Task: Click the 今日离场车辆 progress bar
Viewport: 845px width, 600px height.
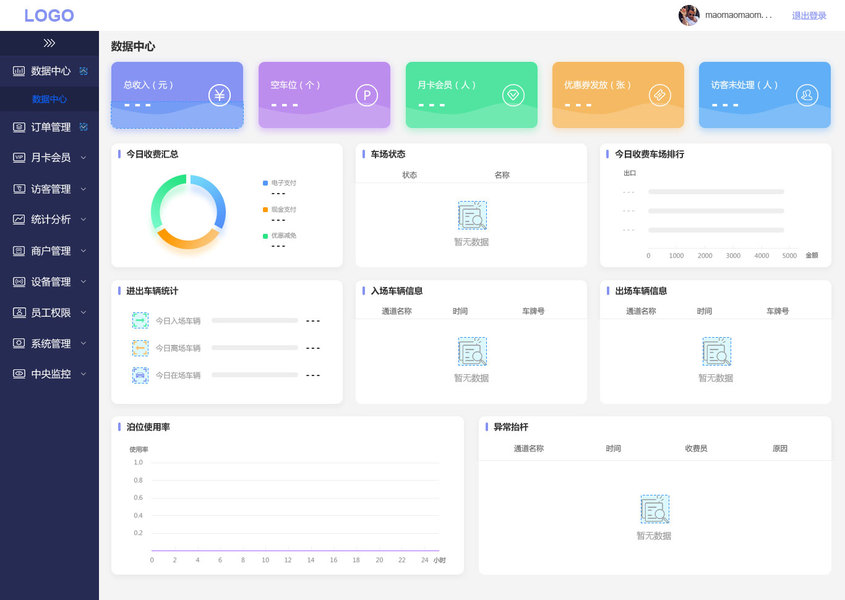Action: [254, 348]
